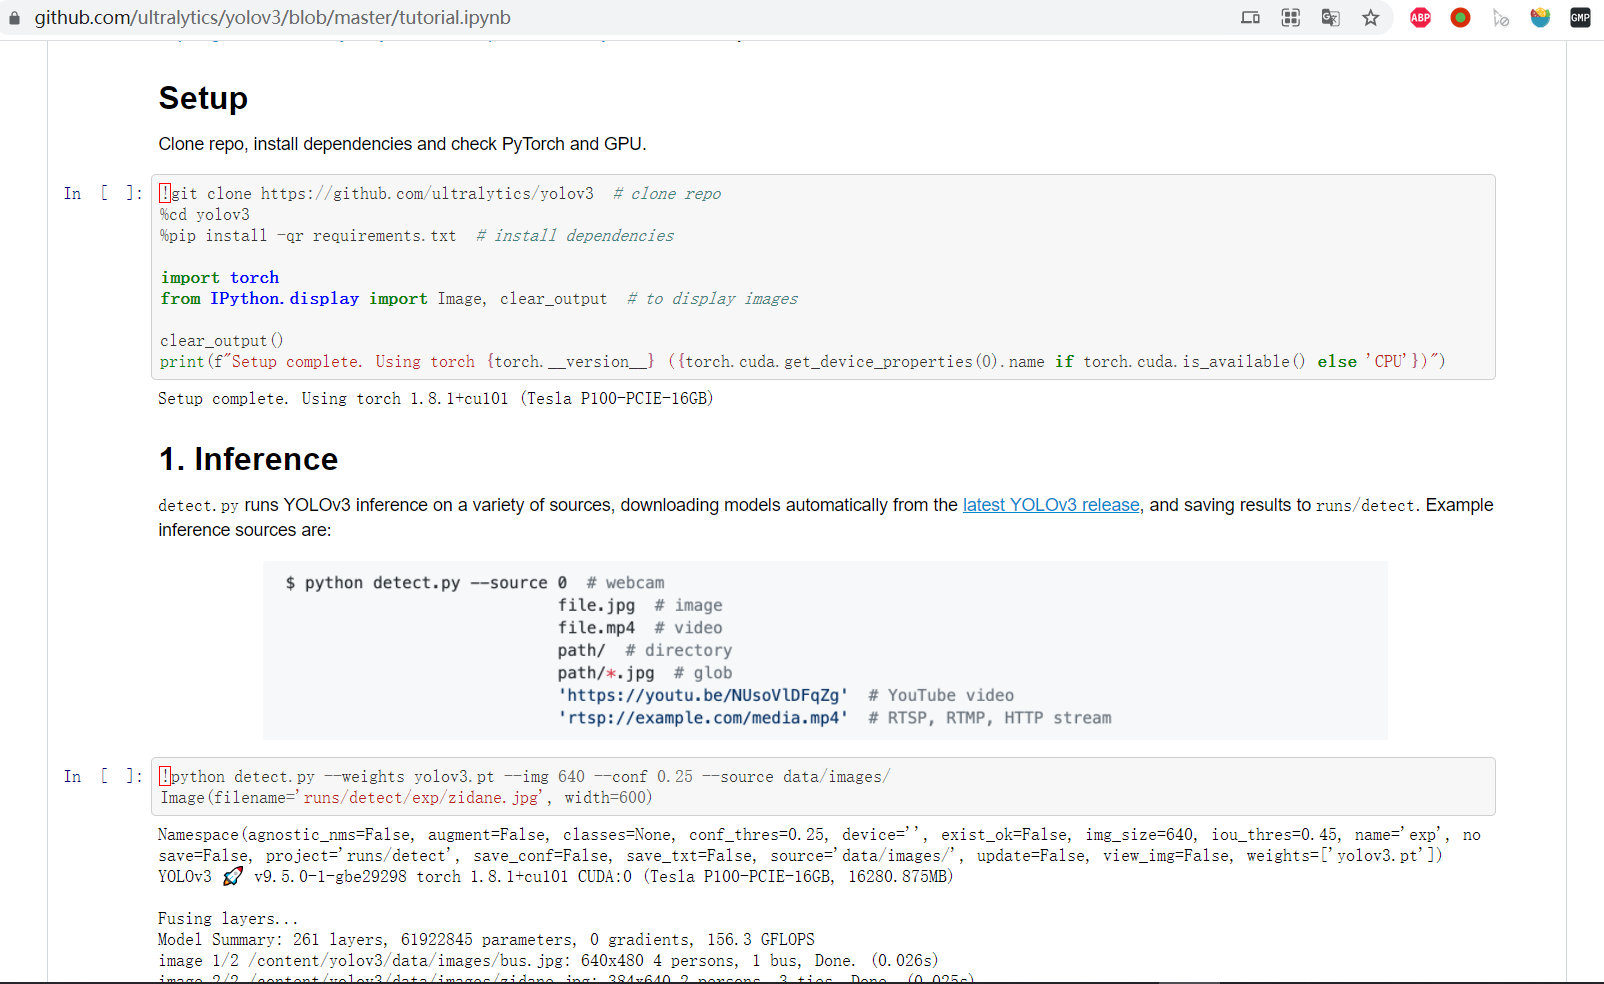Click the Tesla P100-PCIE-16GB setup output

pos(436,399)
